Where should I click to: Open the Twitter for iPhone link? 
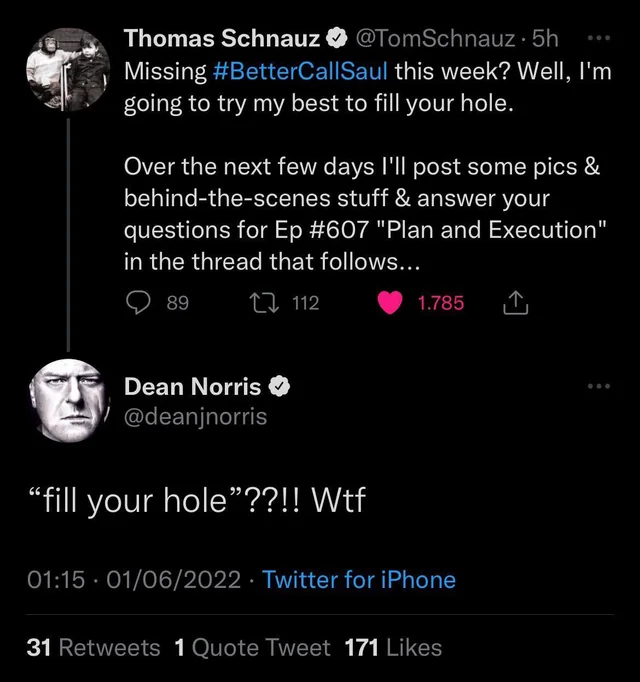click(x=359, y=580)
